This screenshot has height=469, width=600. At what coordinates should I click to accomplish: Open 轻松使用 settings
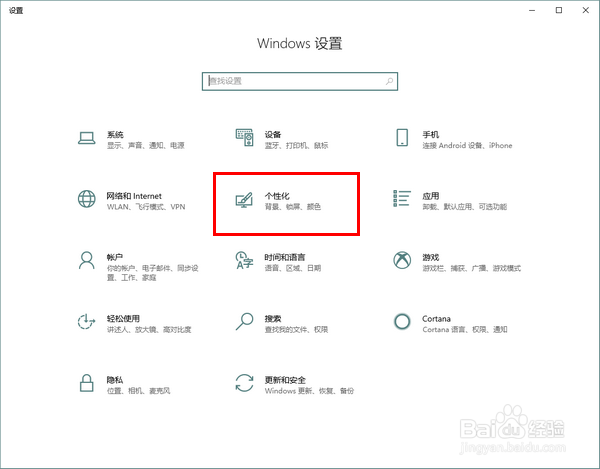pyautogui.click(x=123, y=319)
